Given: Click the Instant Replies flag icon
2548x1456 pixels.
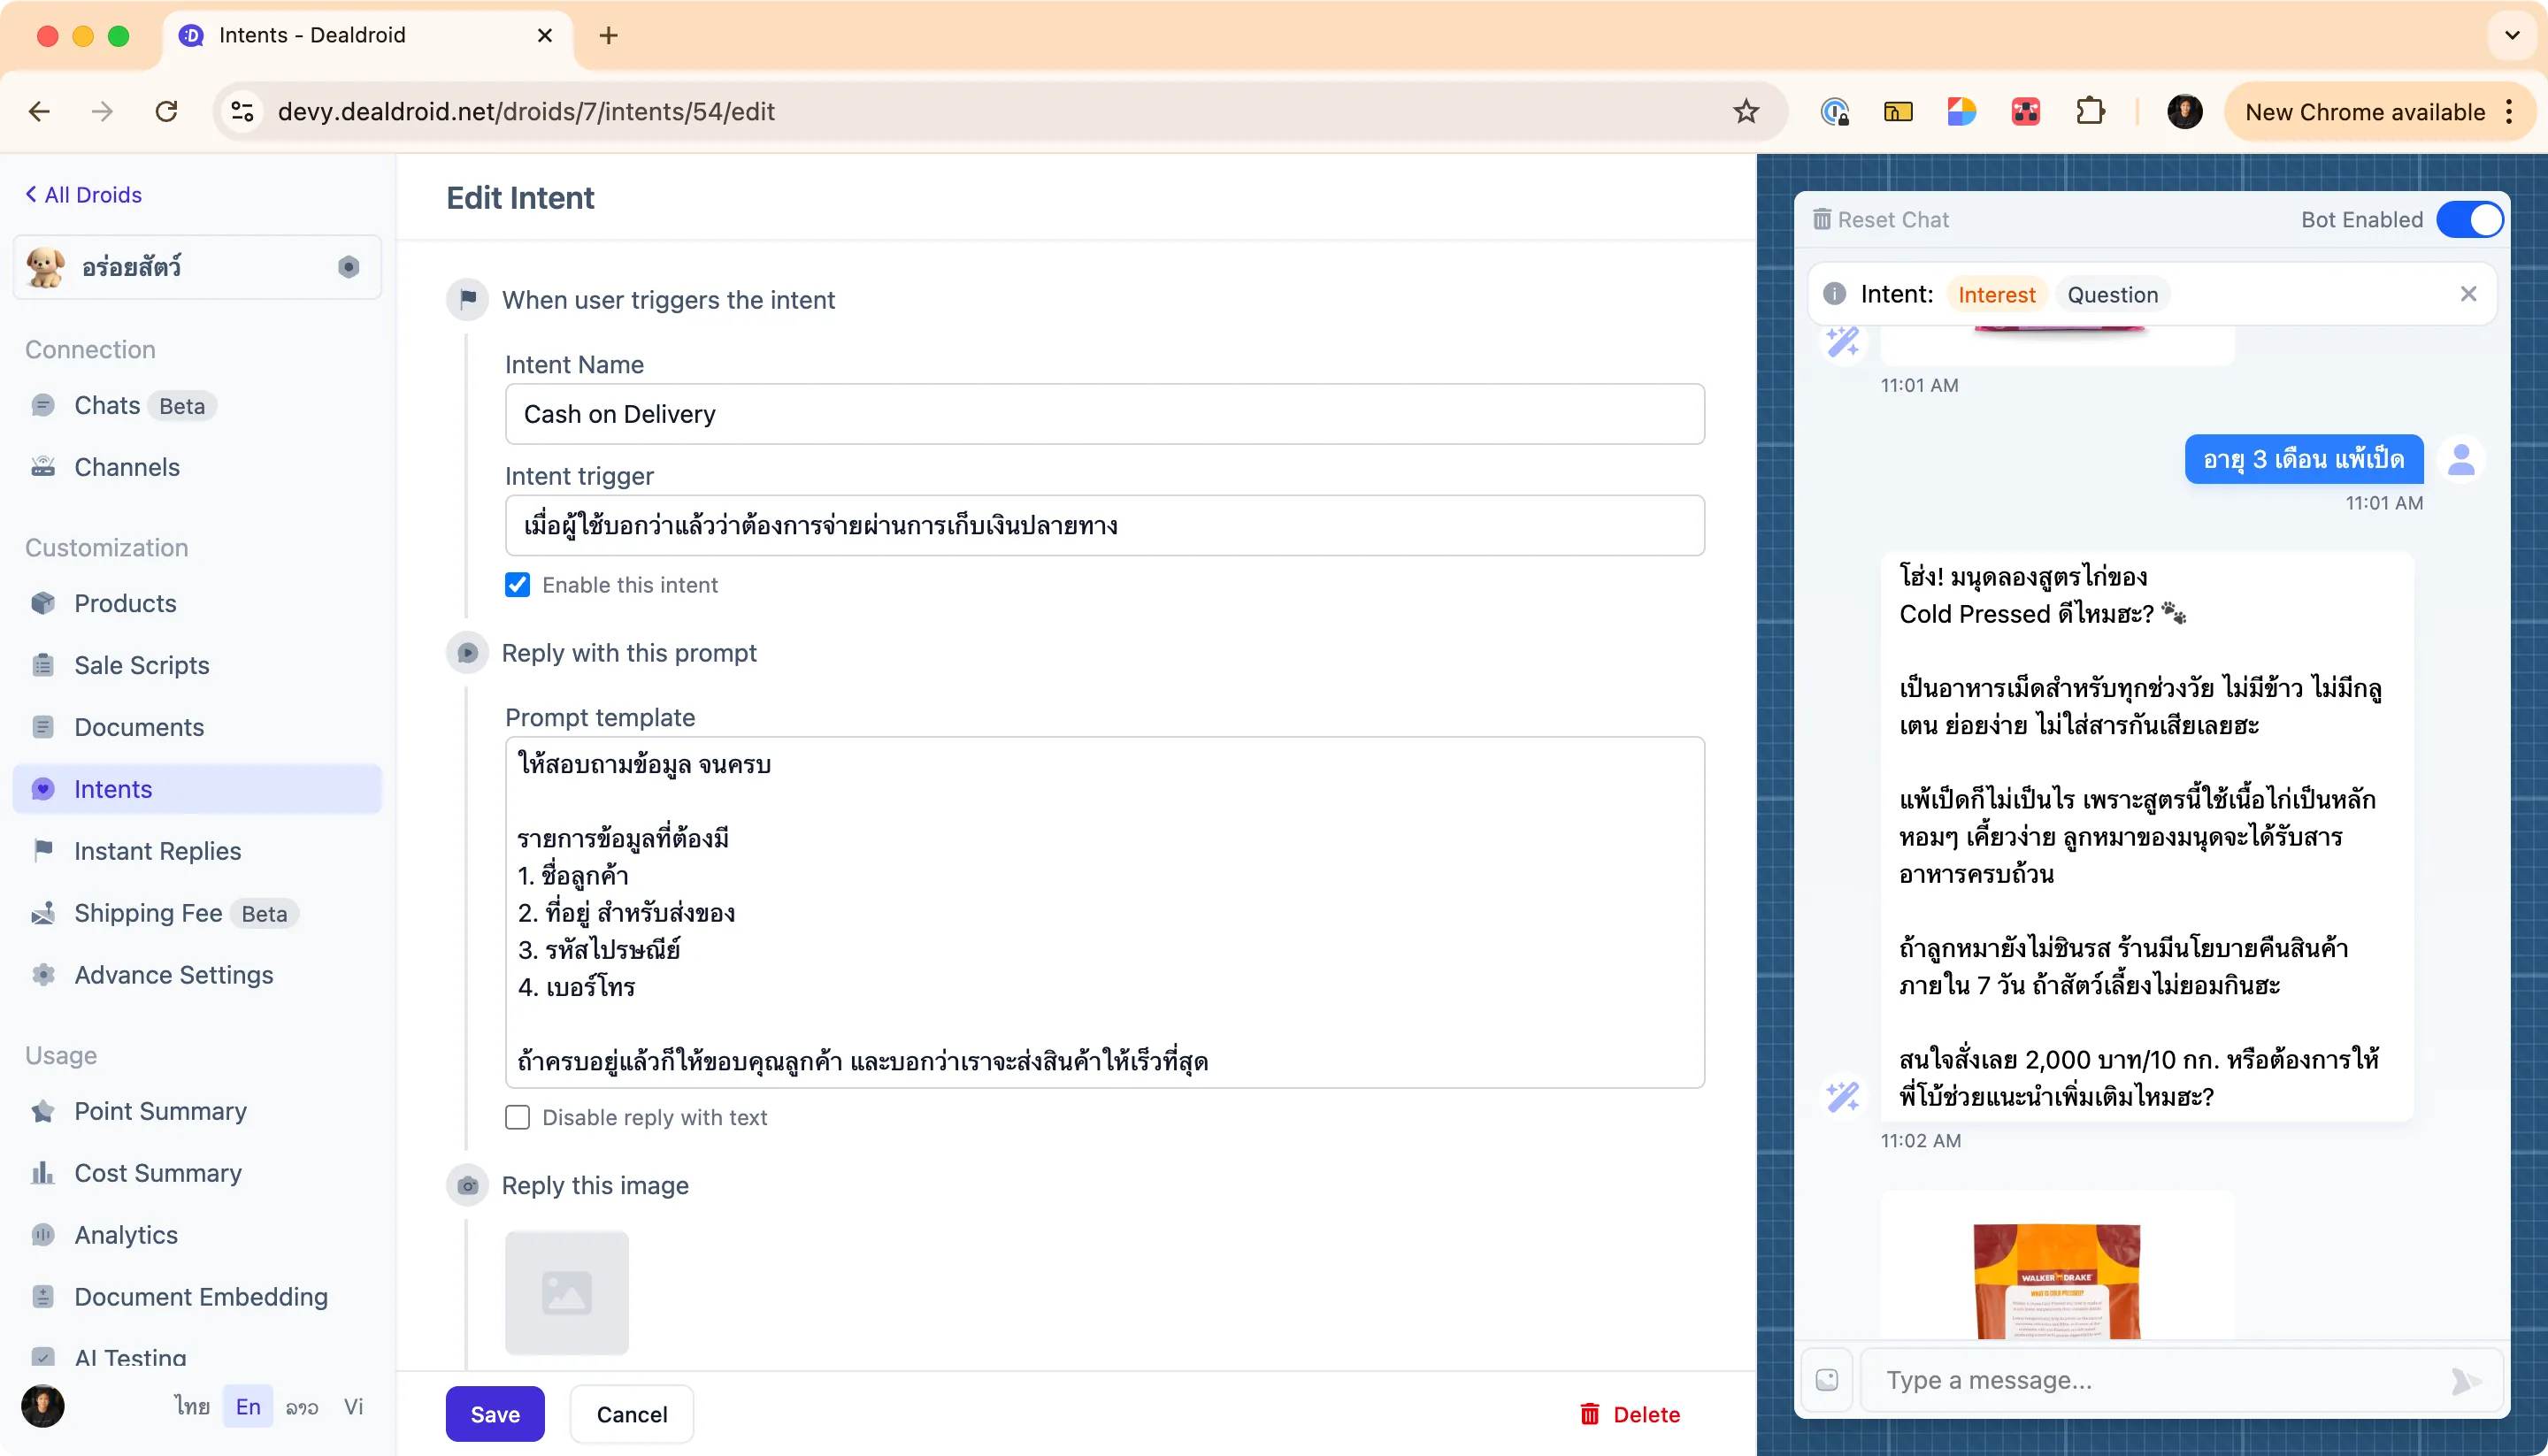Looking at the screenshot, I should pos(44,850).
